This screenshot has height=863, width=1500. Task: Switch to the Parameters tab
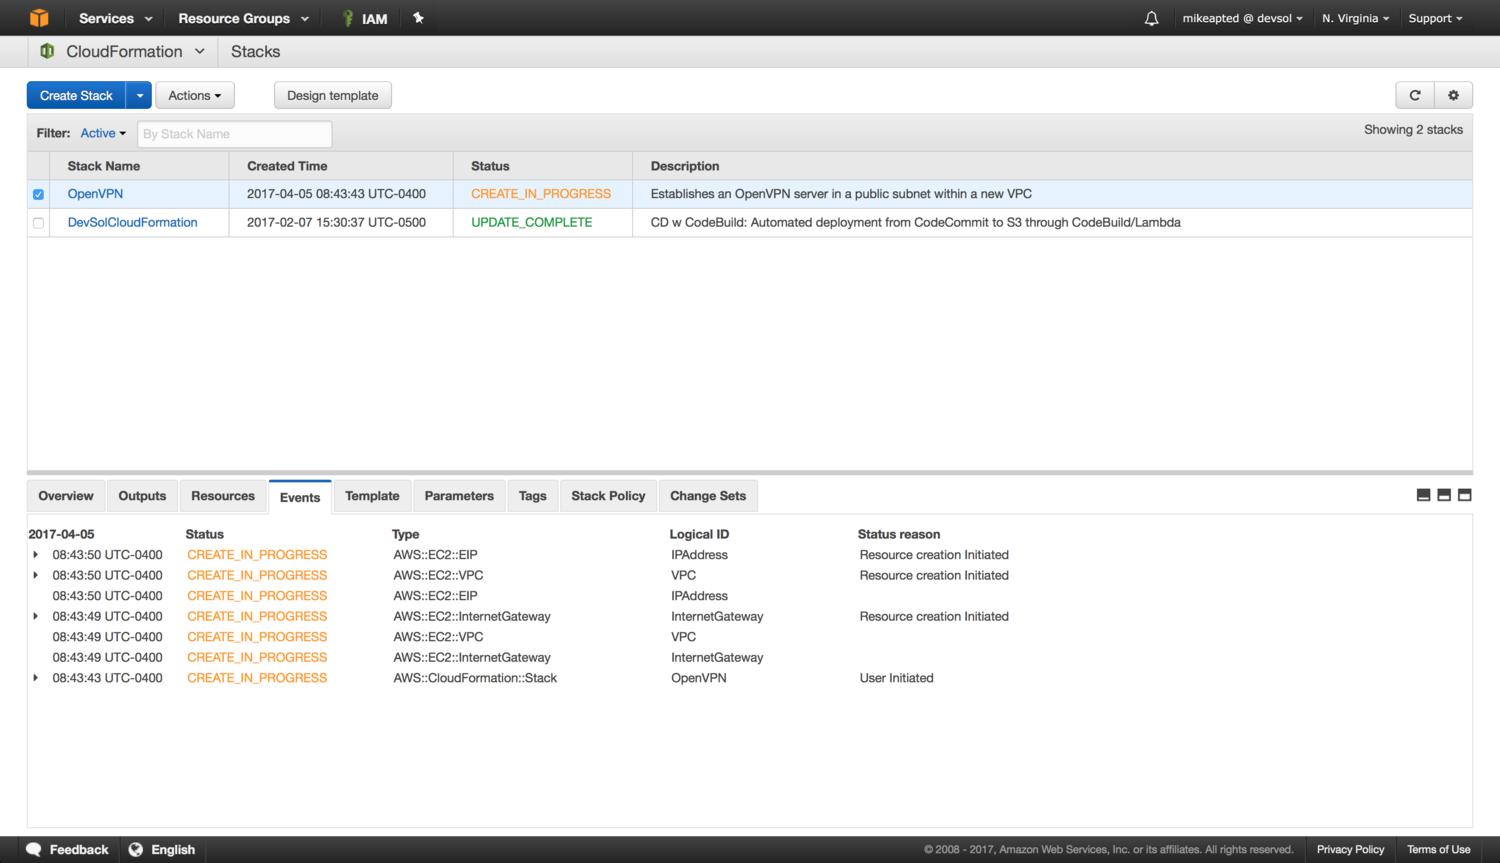458,496
